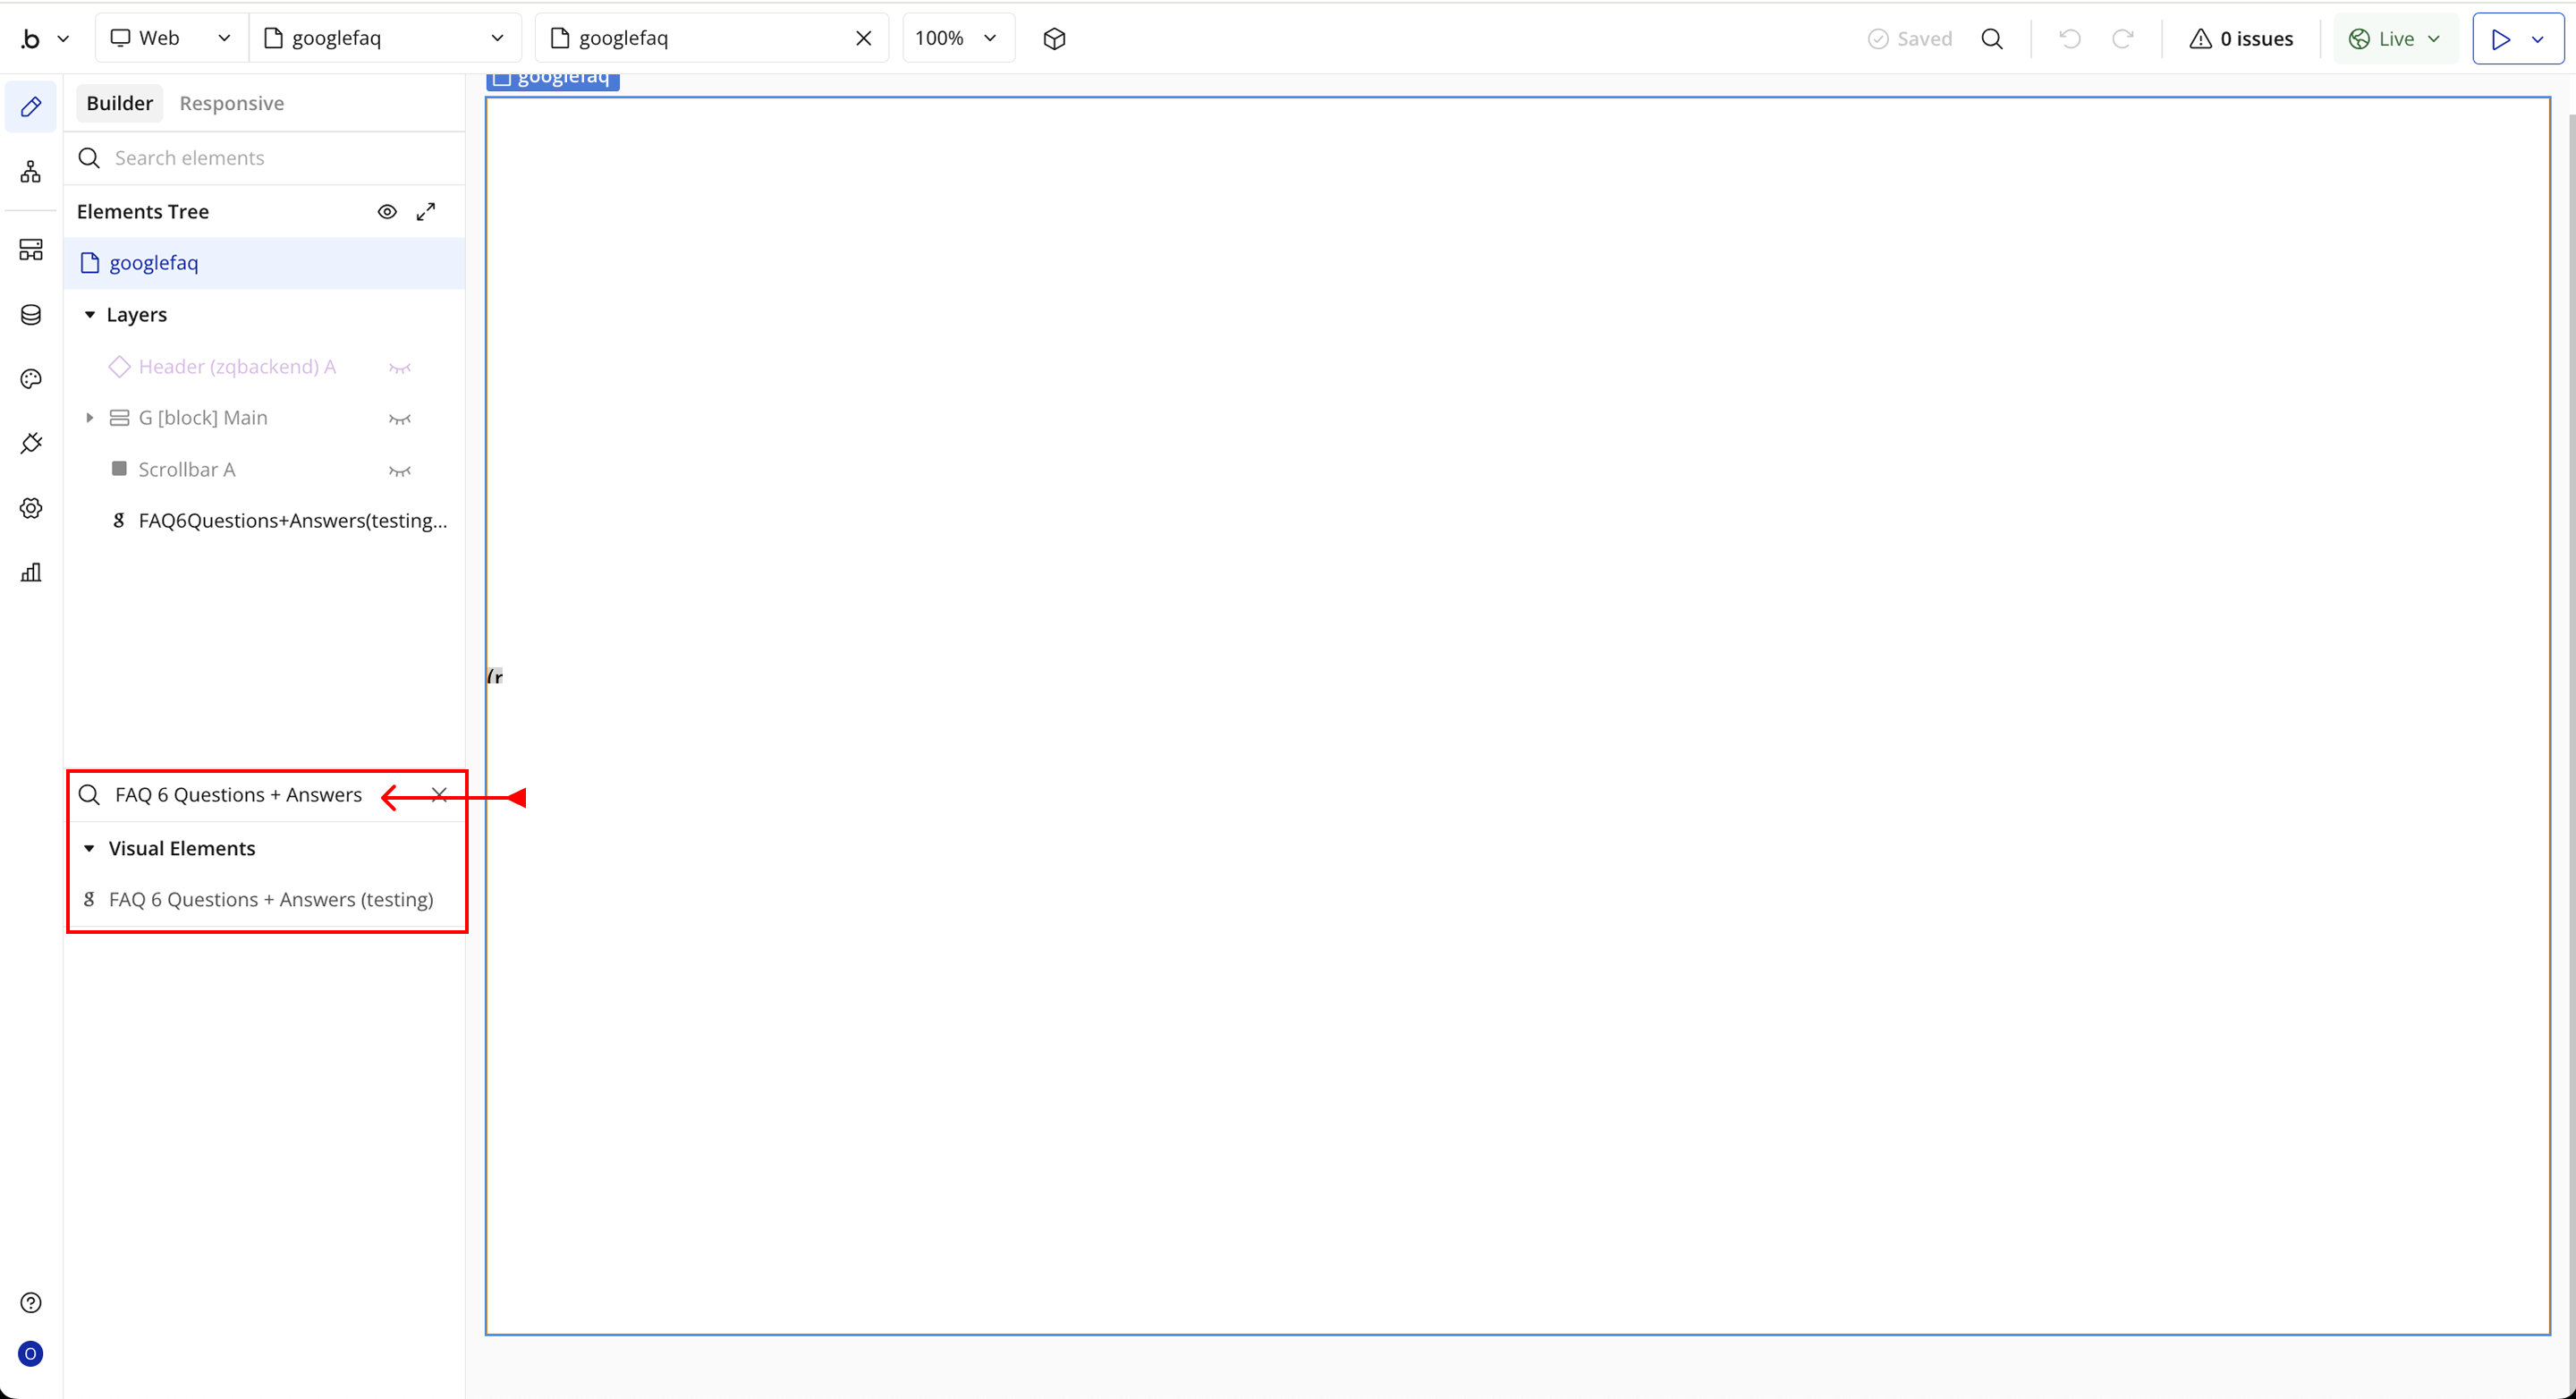Select the Builder tab

point(119,103)
